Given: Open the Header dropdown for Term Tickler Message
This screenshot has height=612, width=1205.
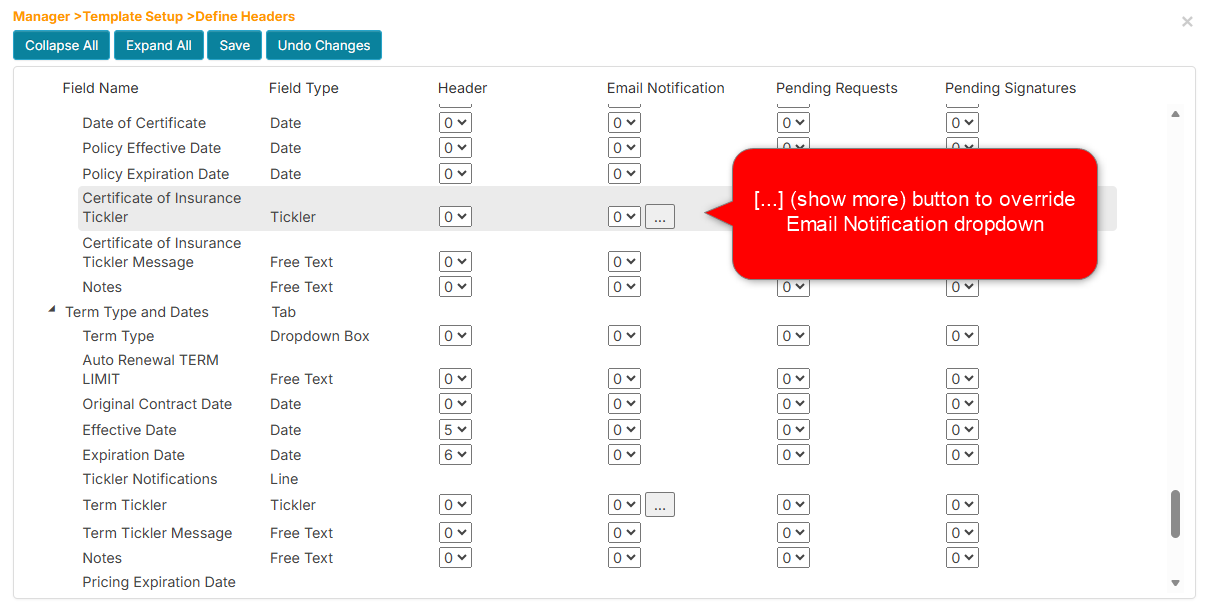Looking at the screenshot, I should coord(454,532).
